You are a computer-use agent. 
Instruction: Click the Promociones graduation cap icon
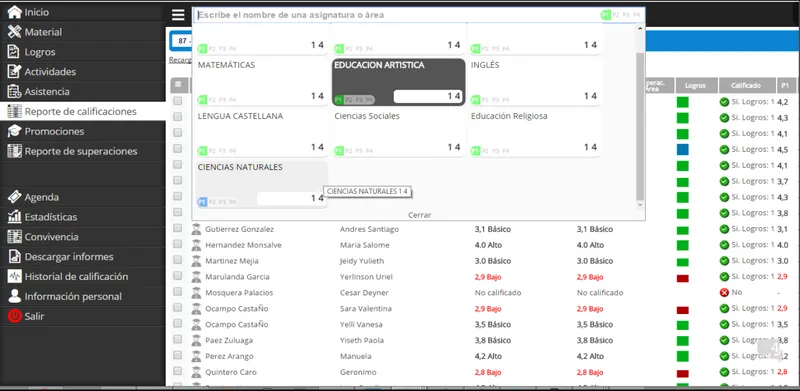[15, 131]
